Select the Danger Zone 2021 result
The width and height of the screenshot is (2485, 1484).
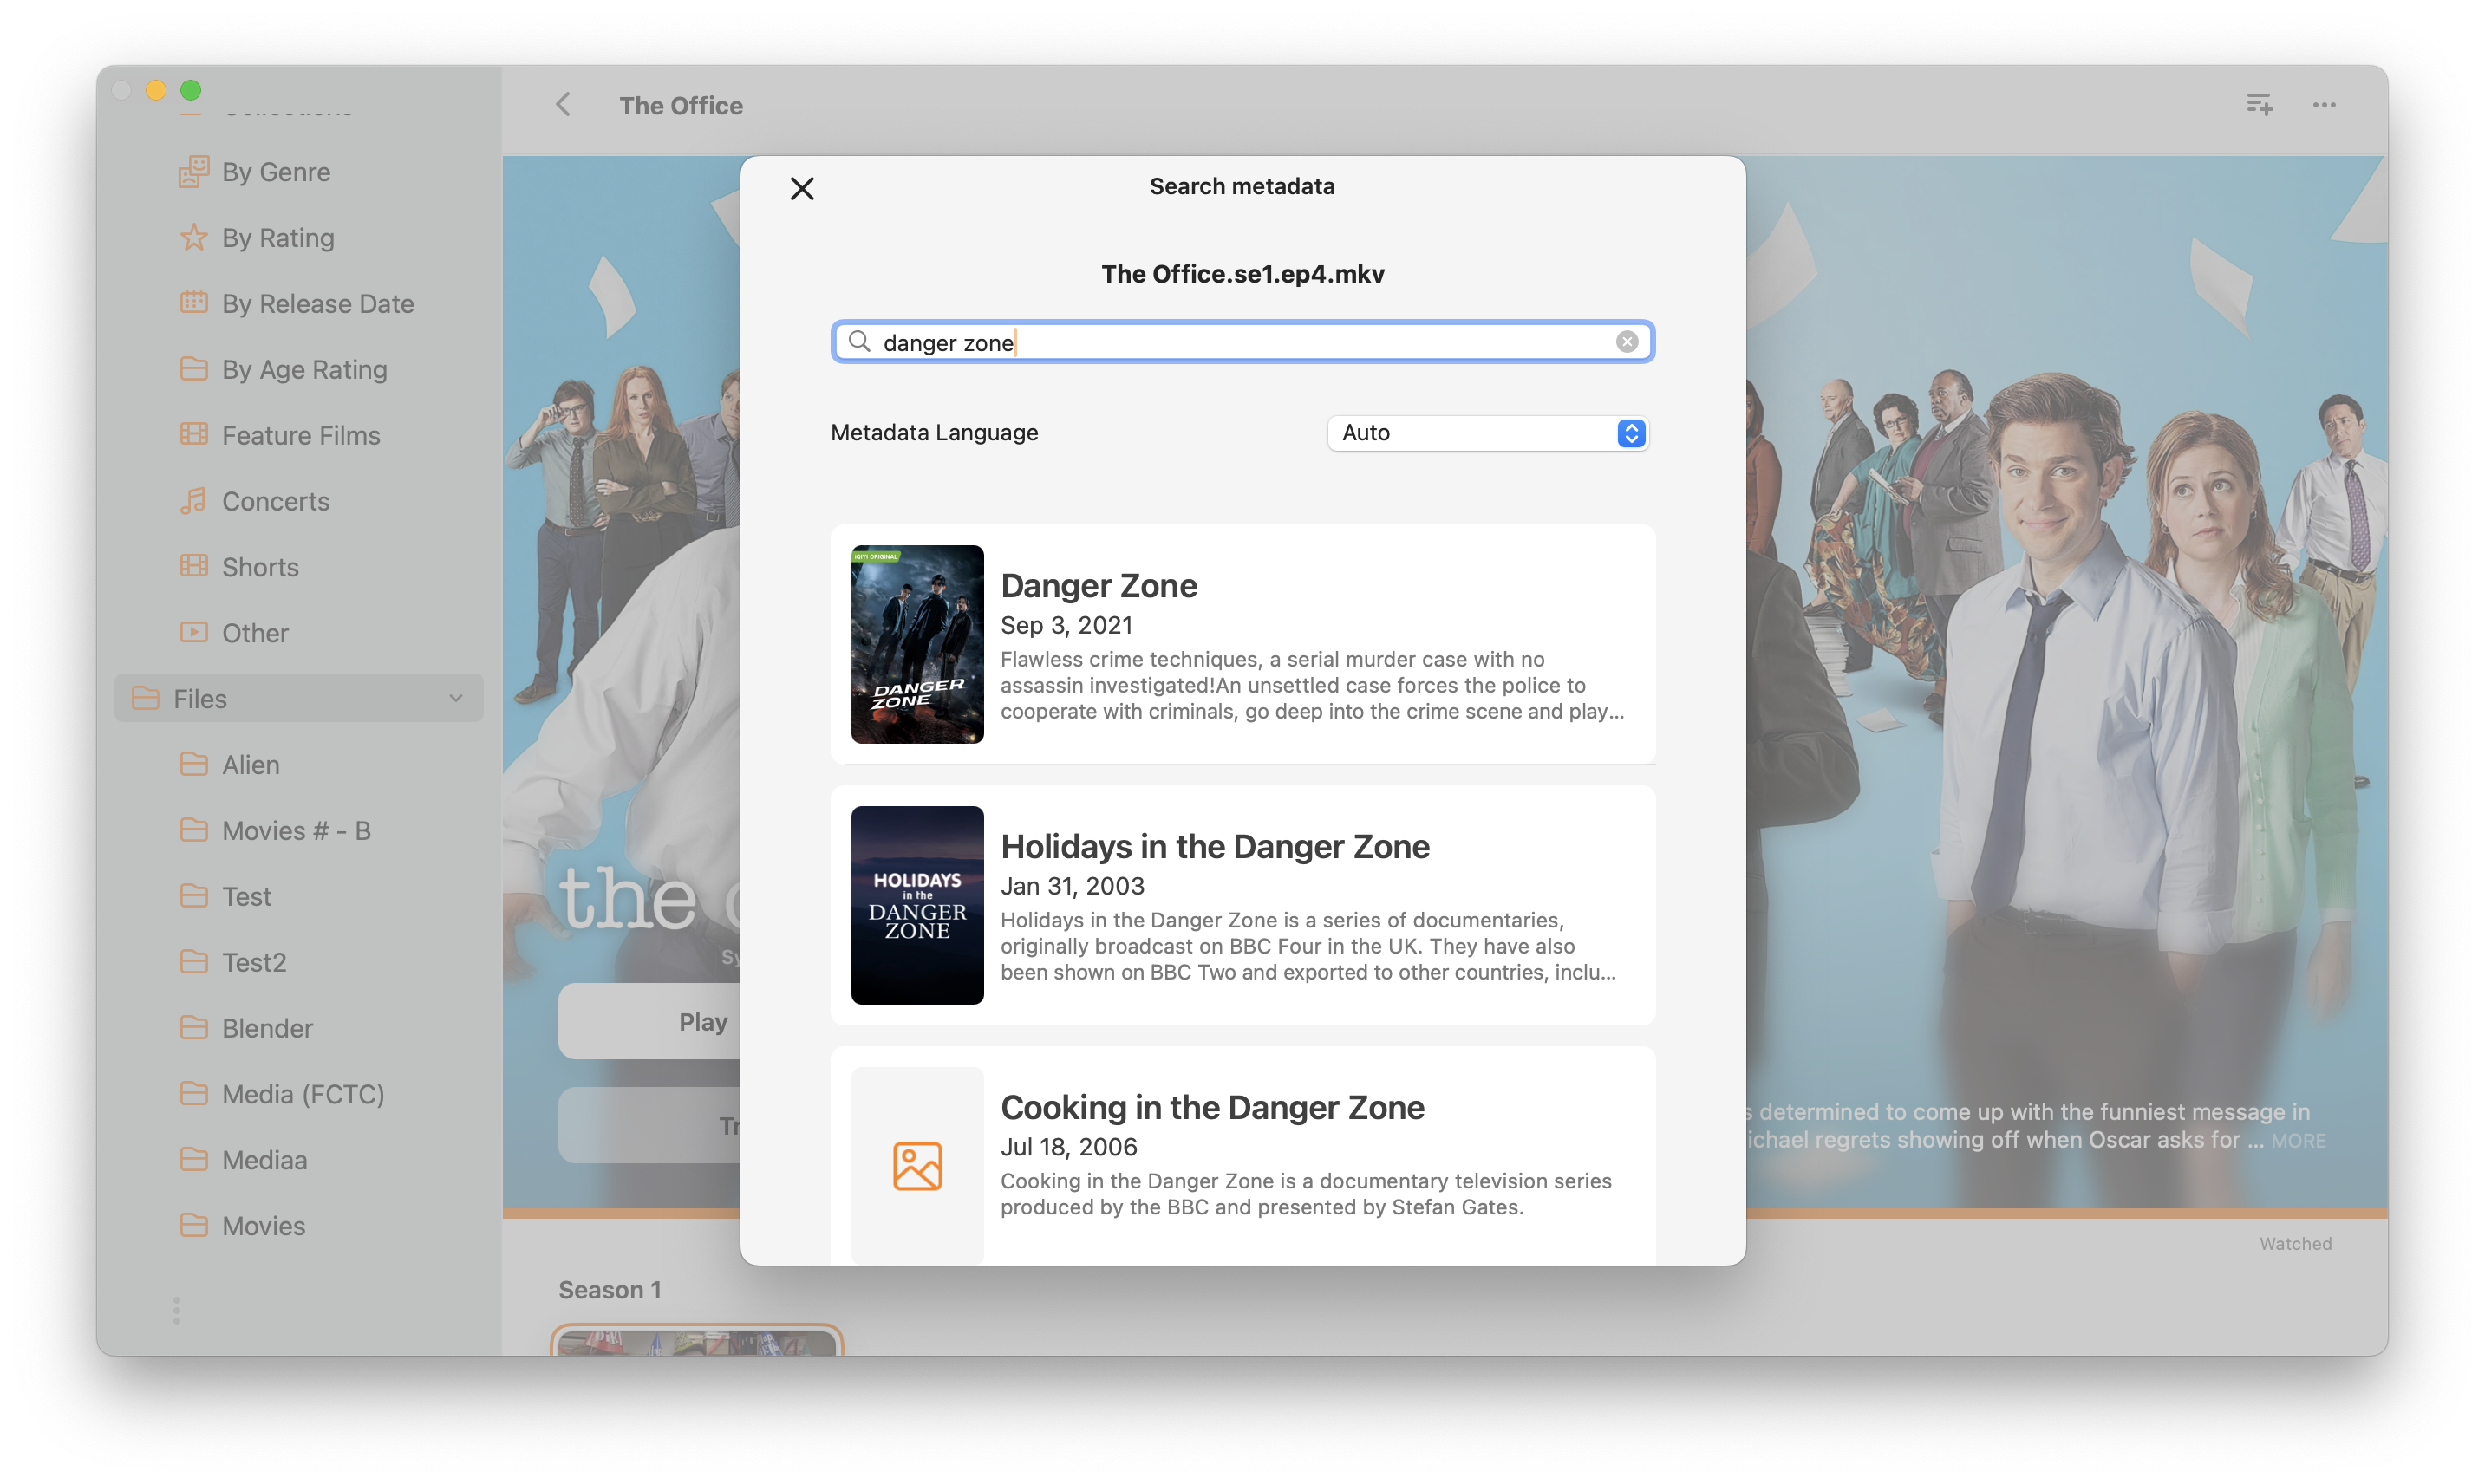1242,644
